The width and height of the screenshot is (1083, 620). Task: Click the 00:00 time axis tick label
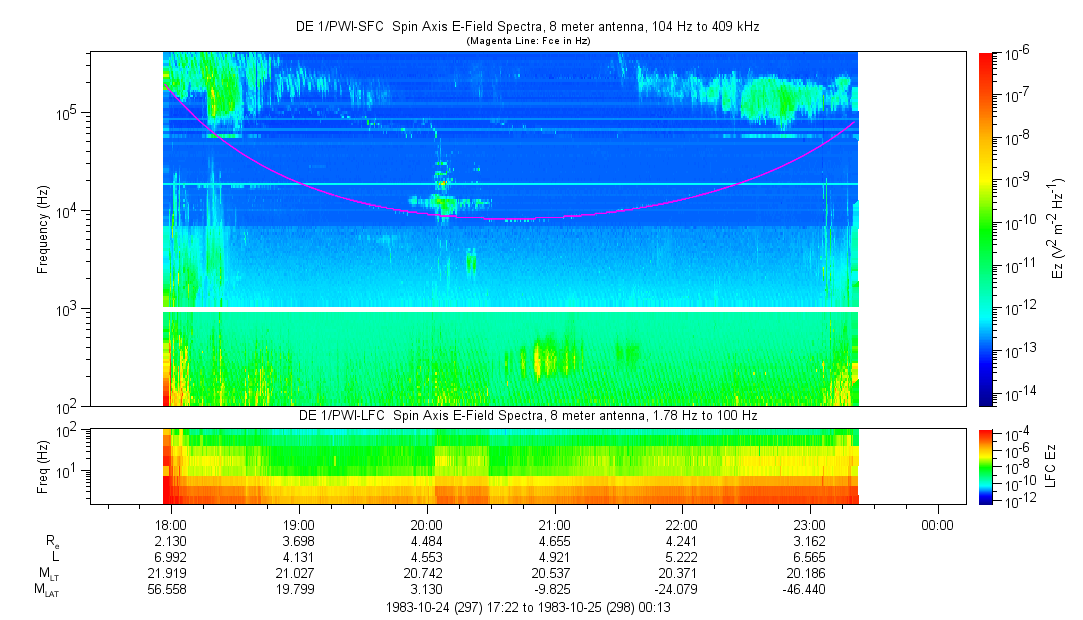[937, 524]
